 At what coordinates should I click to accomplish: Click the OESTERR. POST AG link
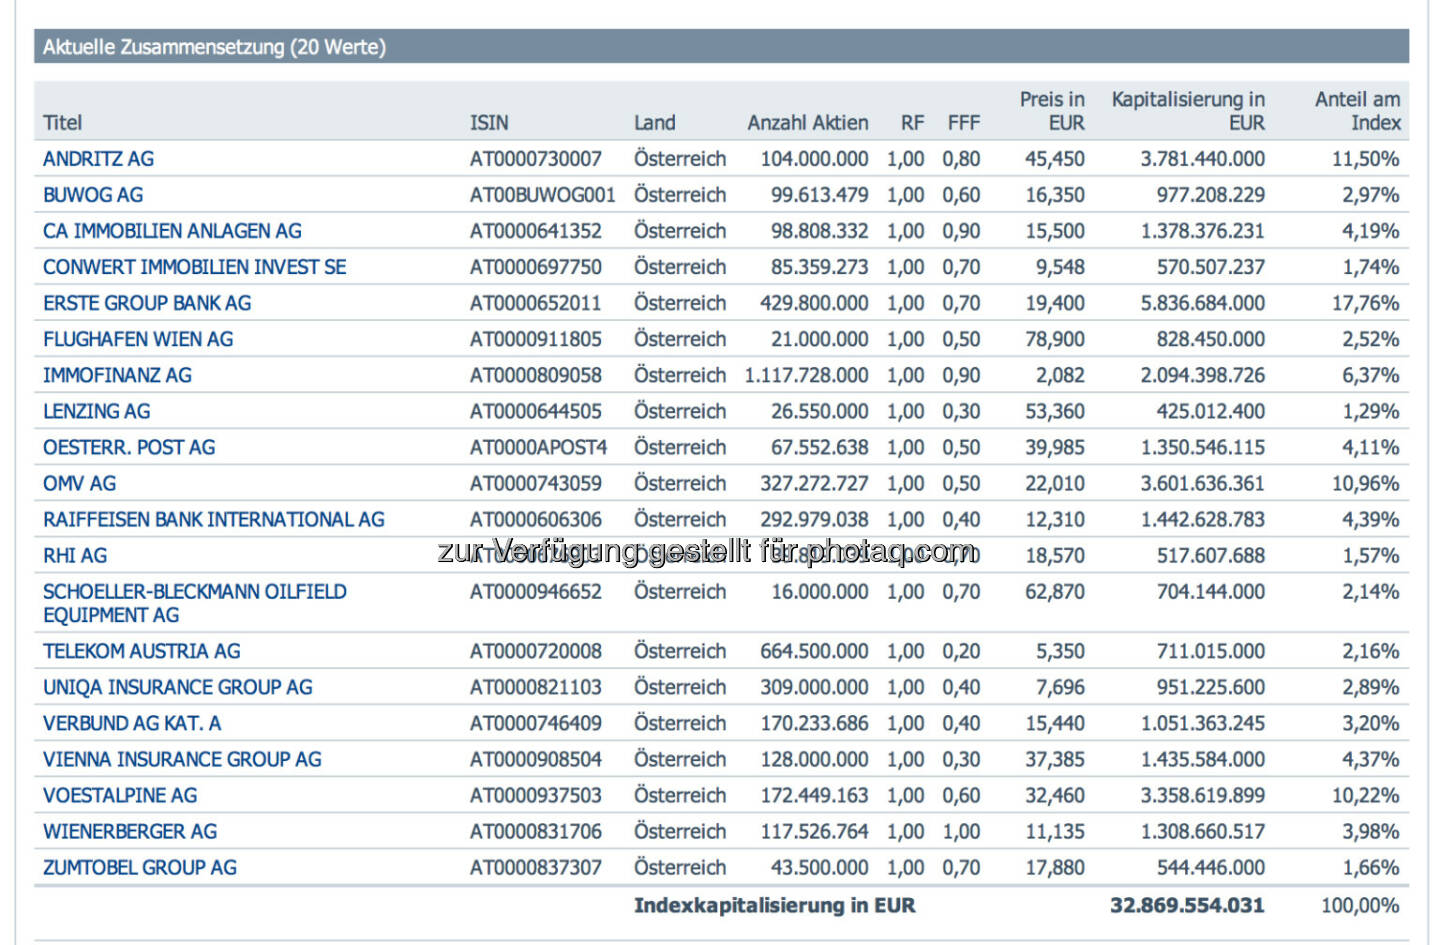(129, 447)
